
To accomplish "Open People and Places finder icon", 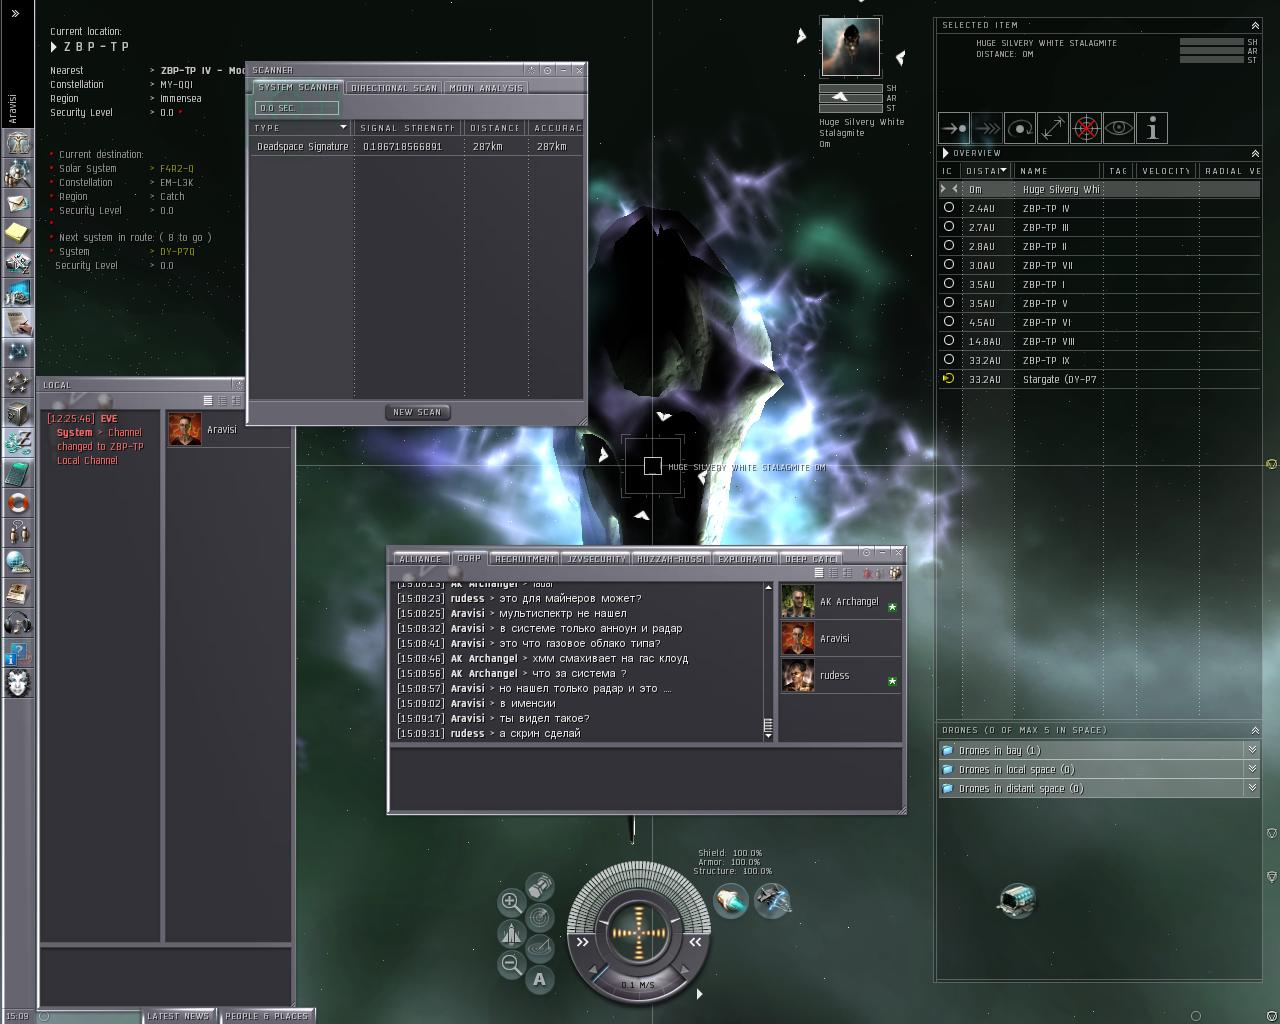I will [18, 173].
